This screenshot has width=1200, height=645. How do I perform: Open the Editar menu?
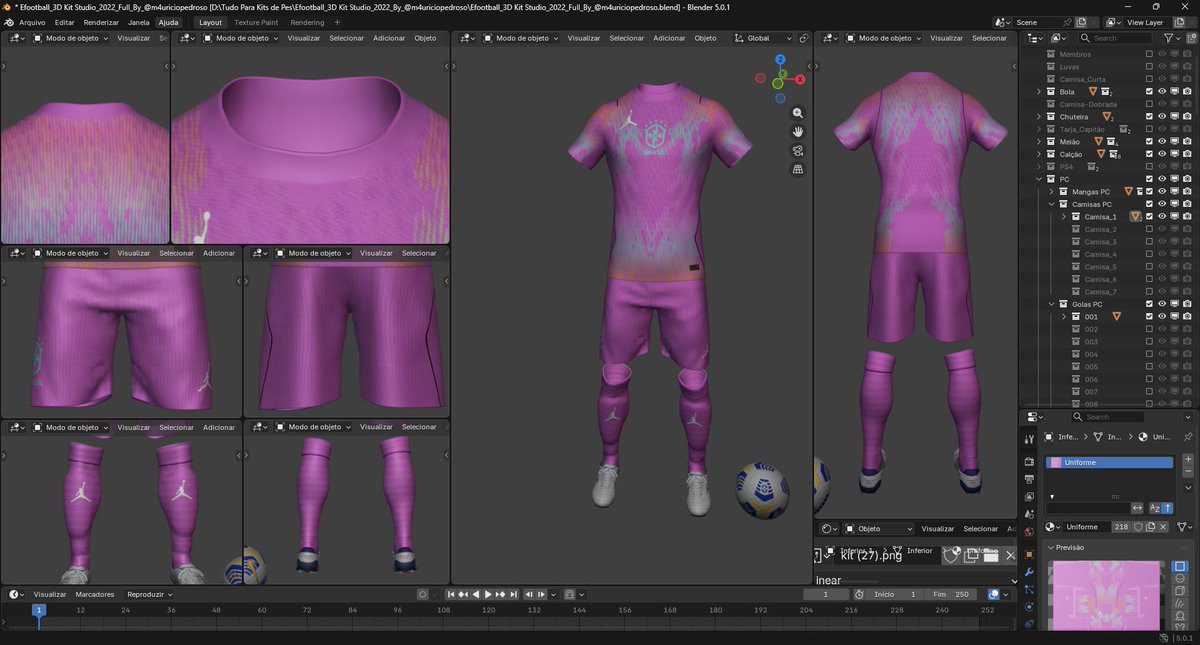click(x=64, y=22)
